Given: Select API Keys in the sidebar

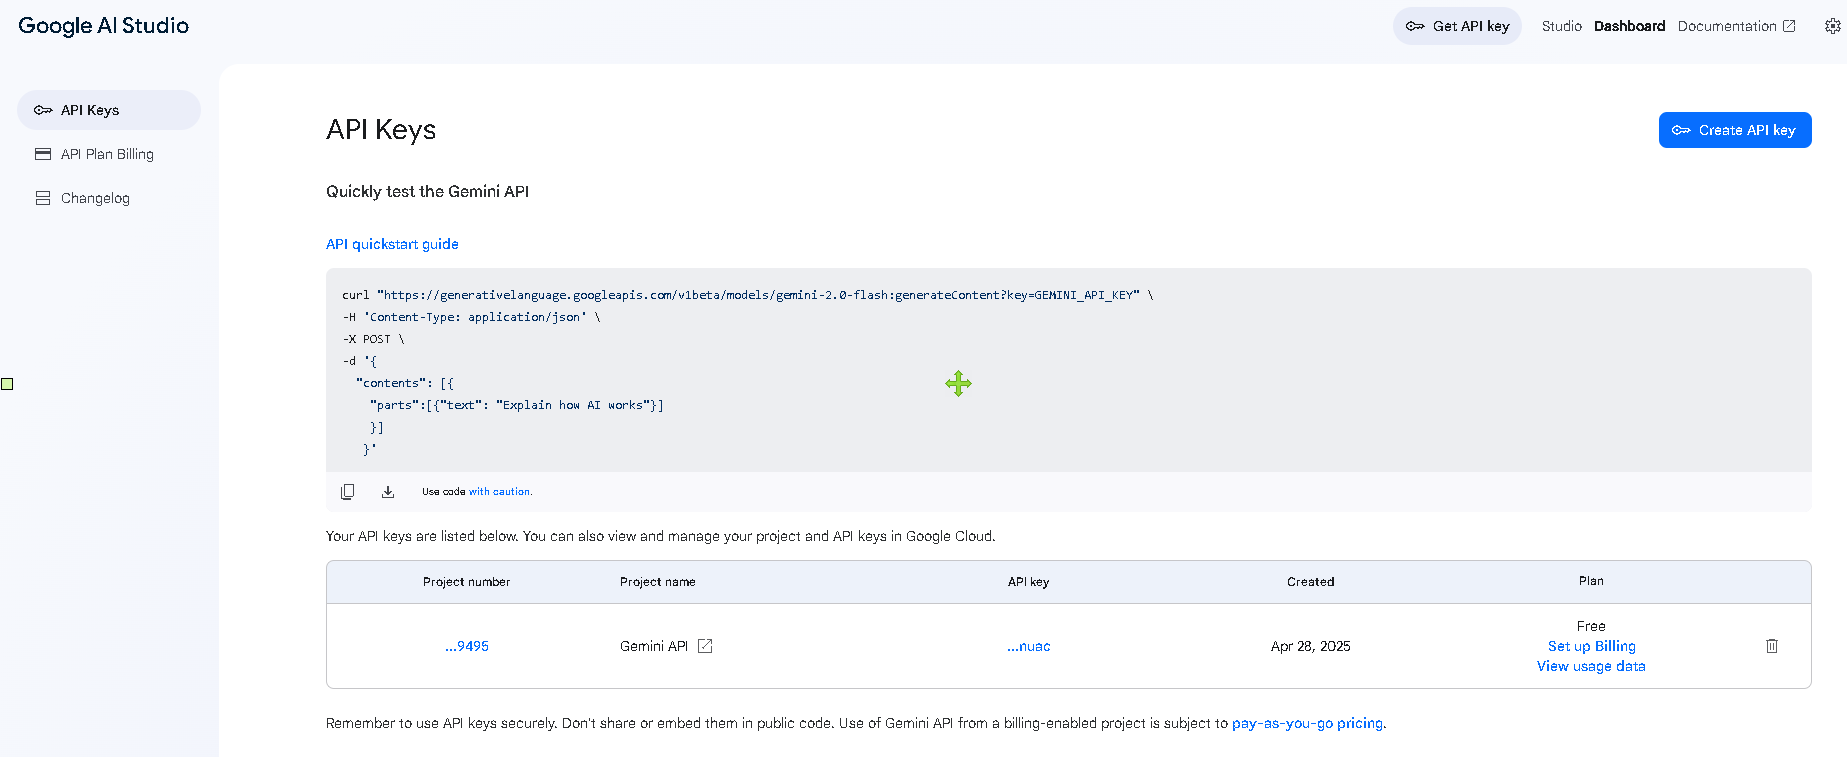Looking at the screenshot, I should click(x=109, y=110).
